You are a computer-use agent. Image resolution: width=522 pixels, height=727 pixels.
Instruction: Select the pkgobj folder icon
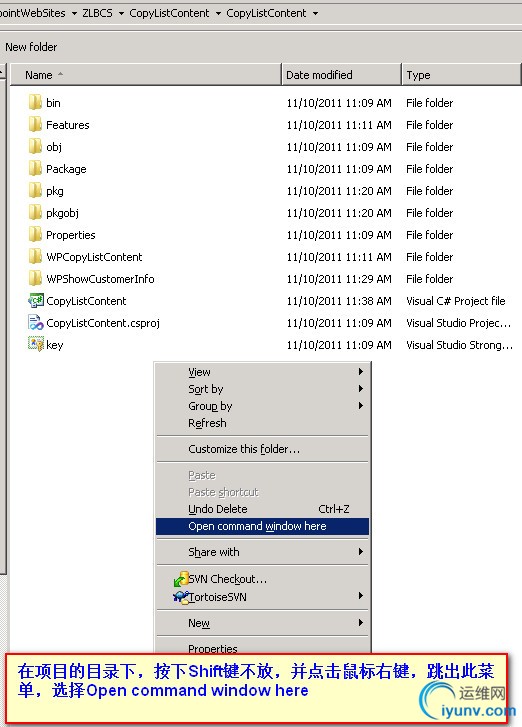[35, 212]
